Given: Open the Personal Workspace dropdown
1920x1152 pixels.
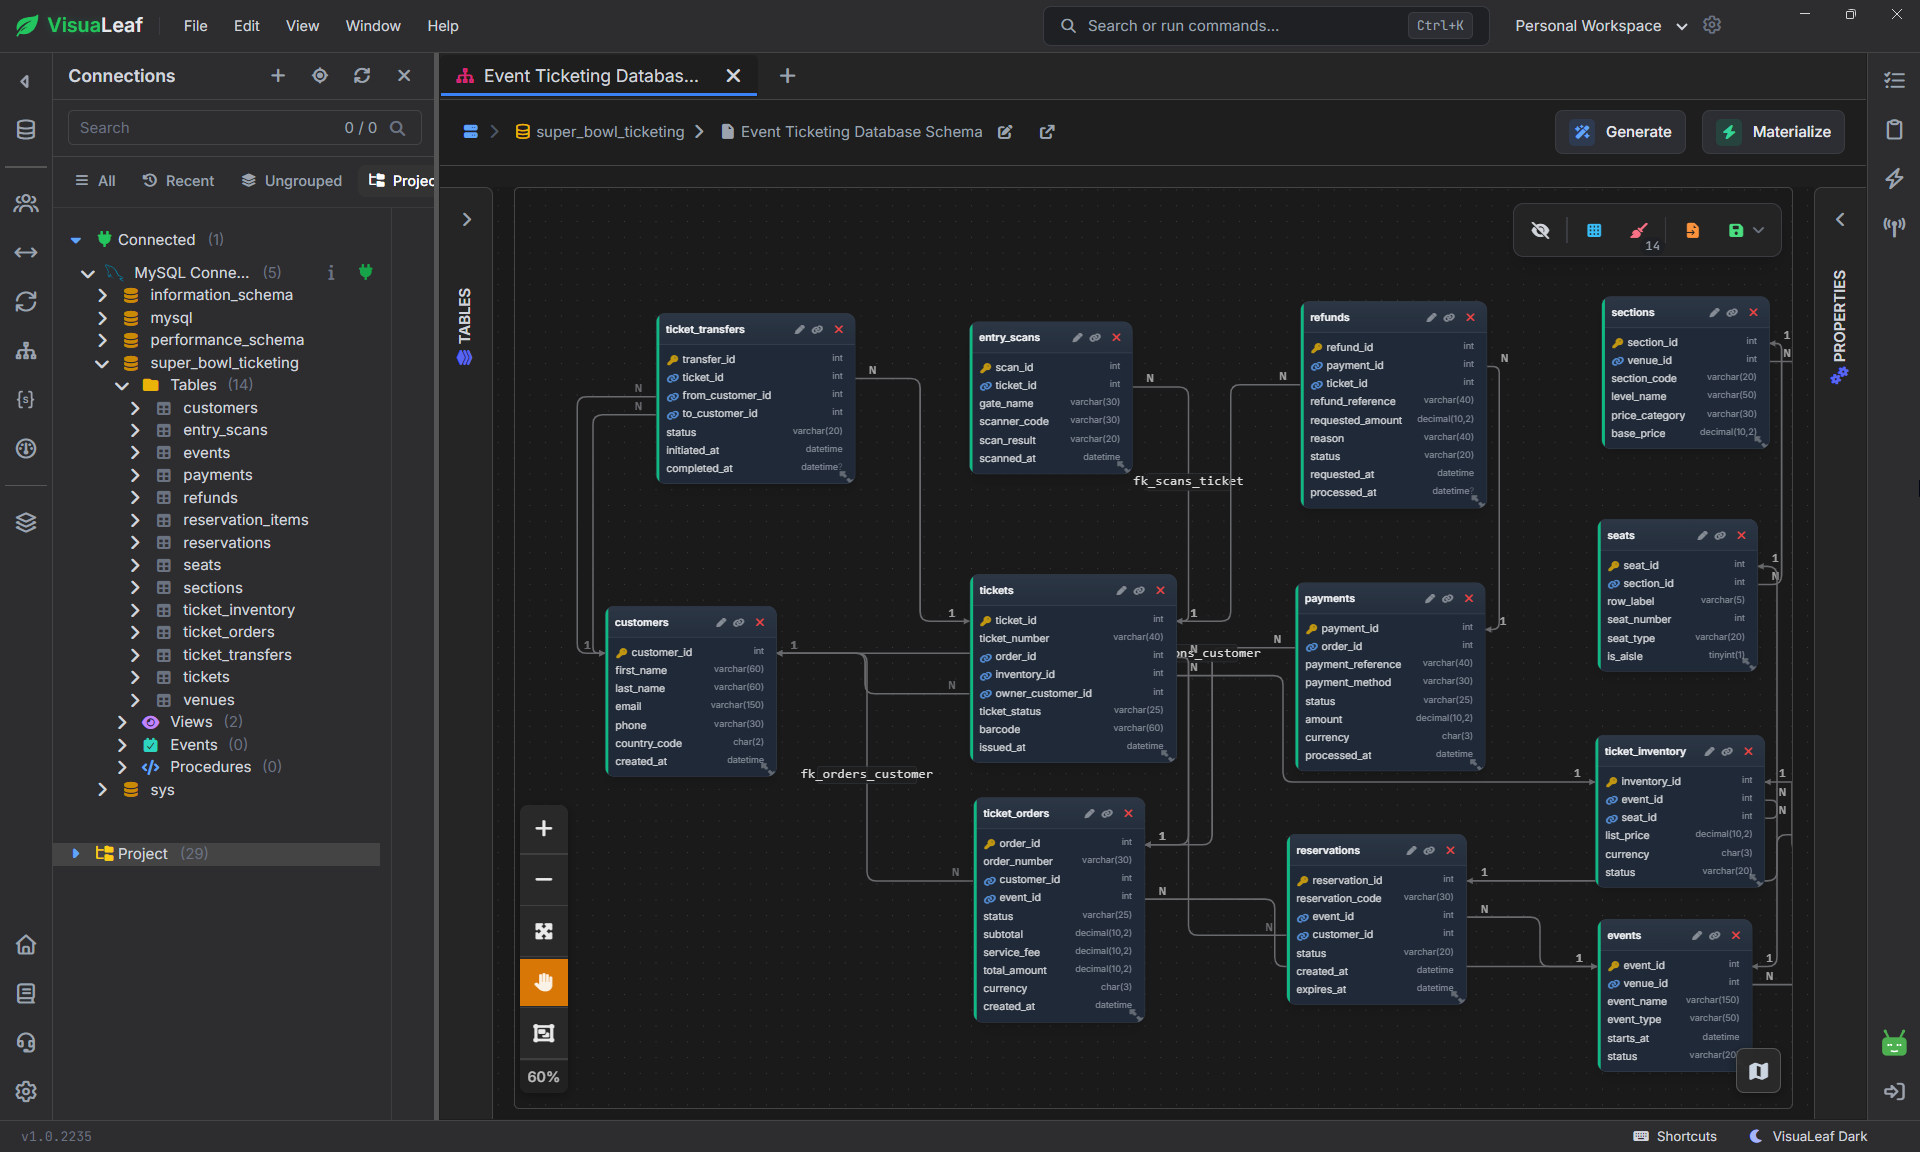Looking at the screenshot, I should point(1600,26).
